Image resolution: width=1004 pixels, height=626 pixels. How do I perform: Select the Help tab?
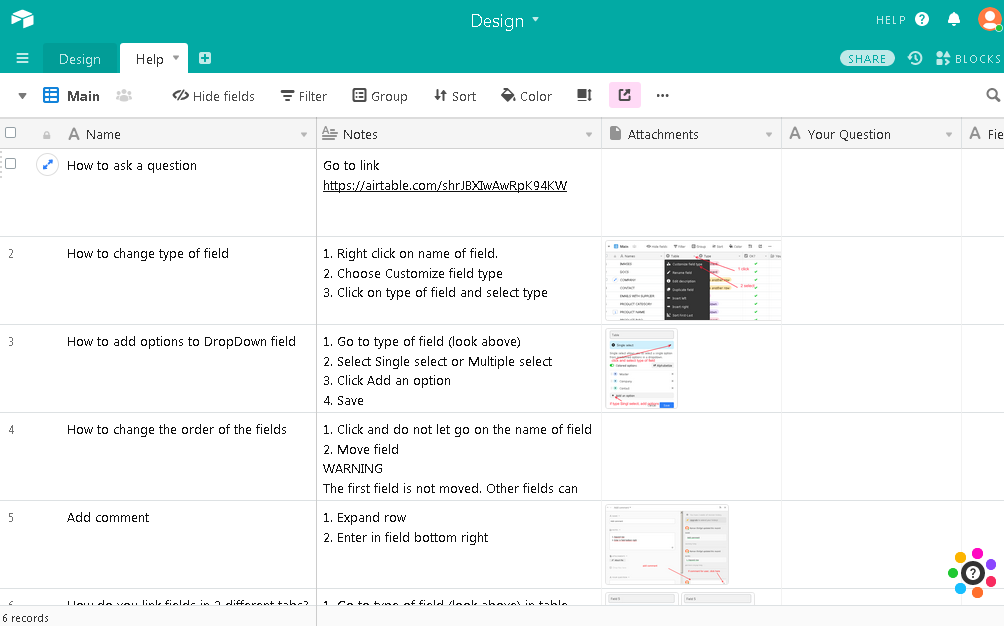tap(148, 58)
